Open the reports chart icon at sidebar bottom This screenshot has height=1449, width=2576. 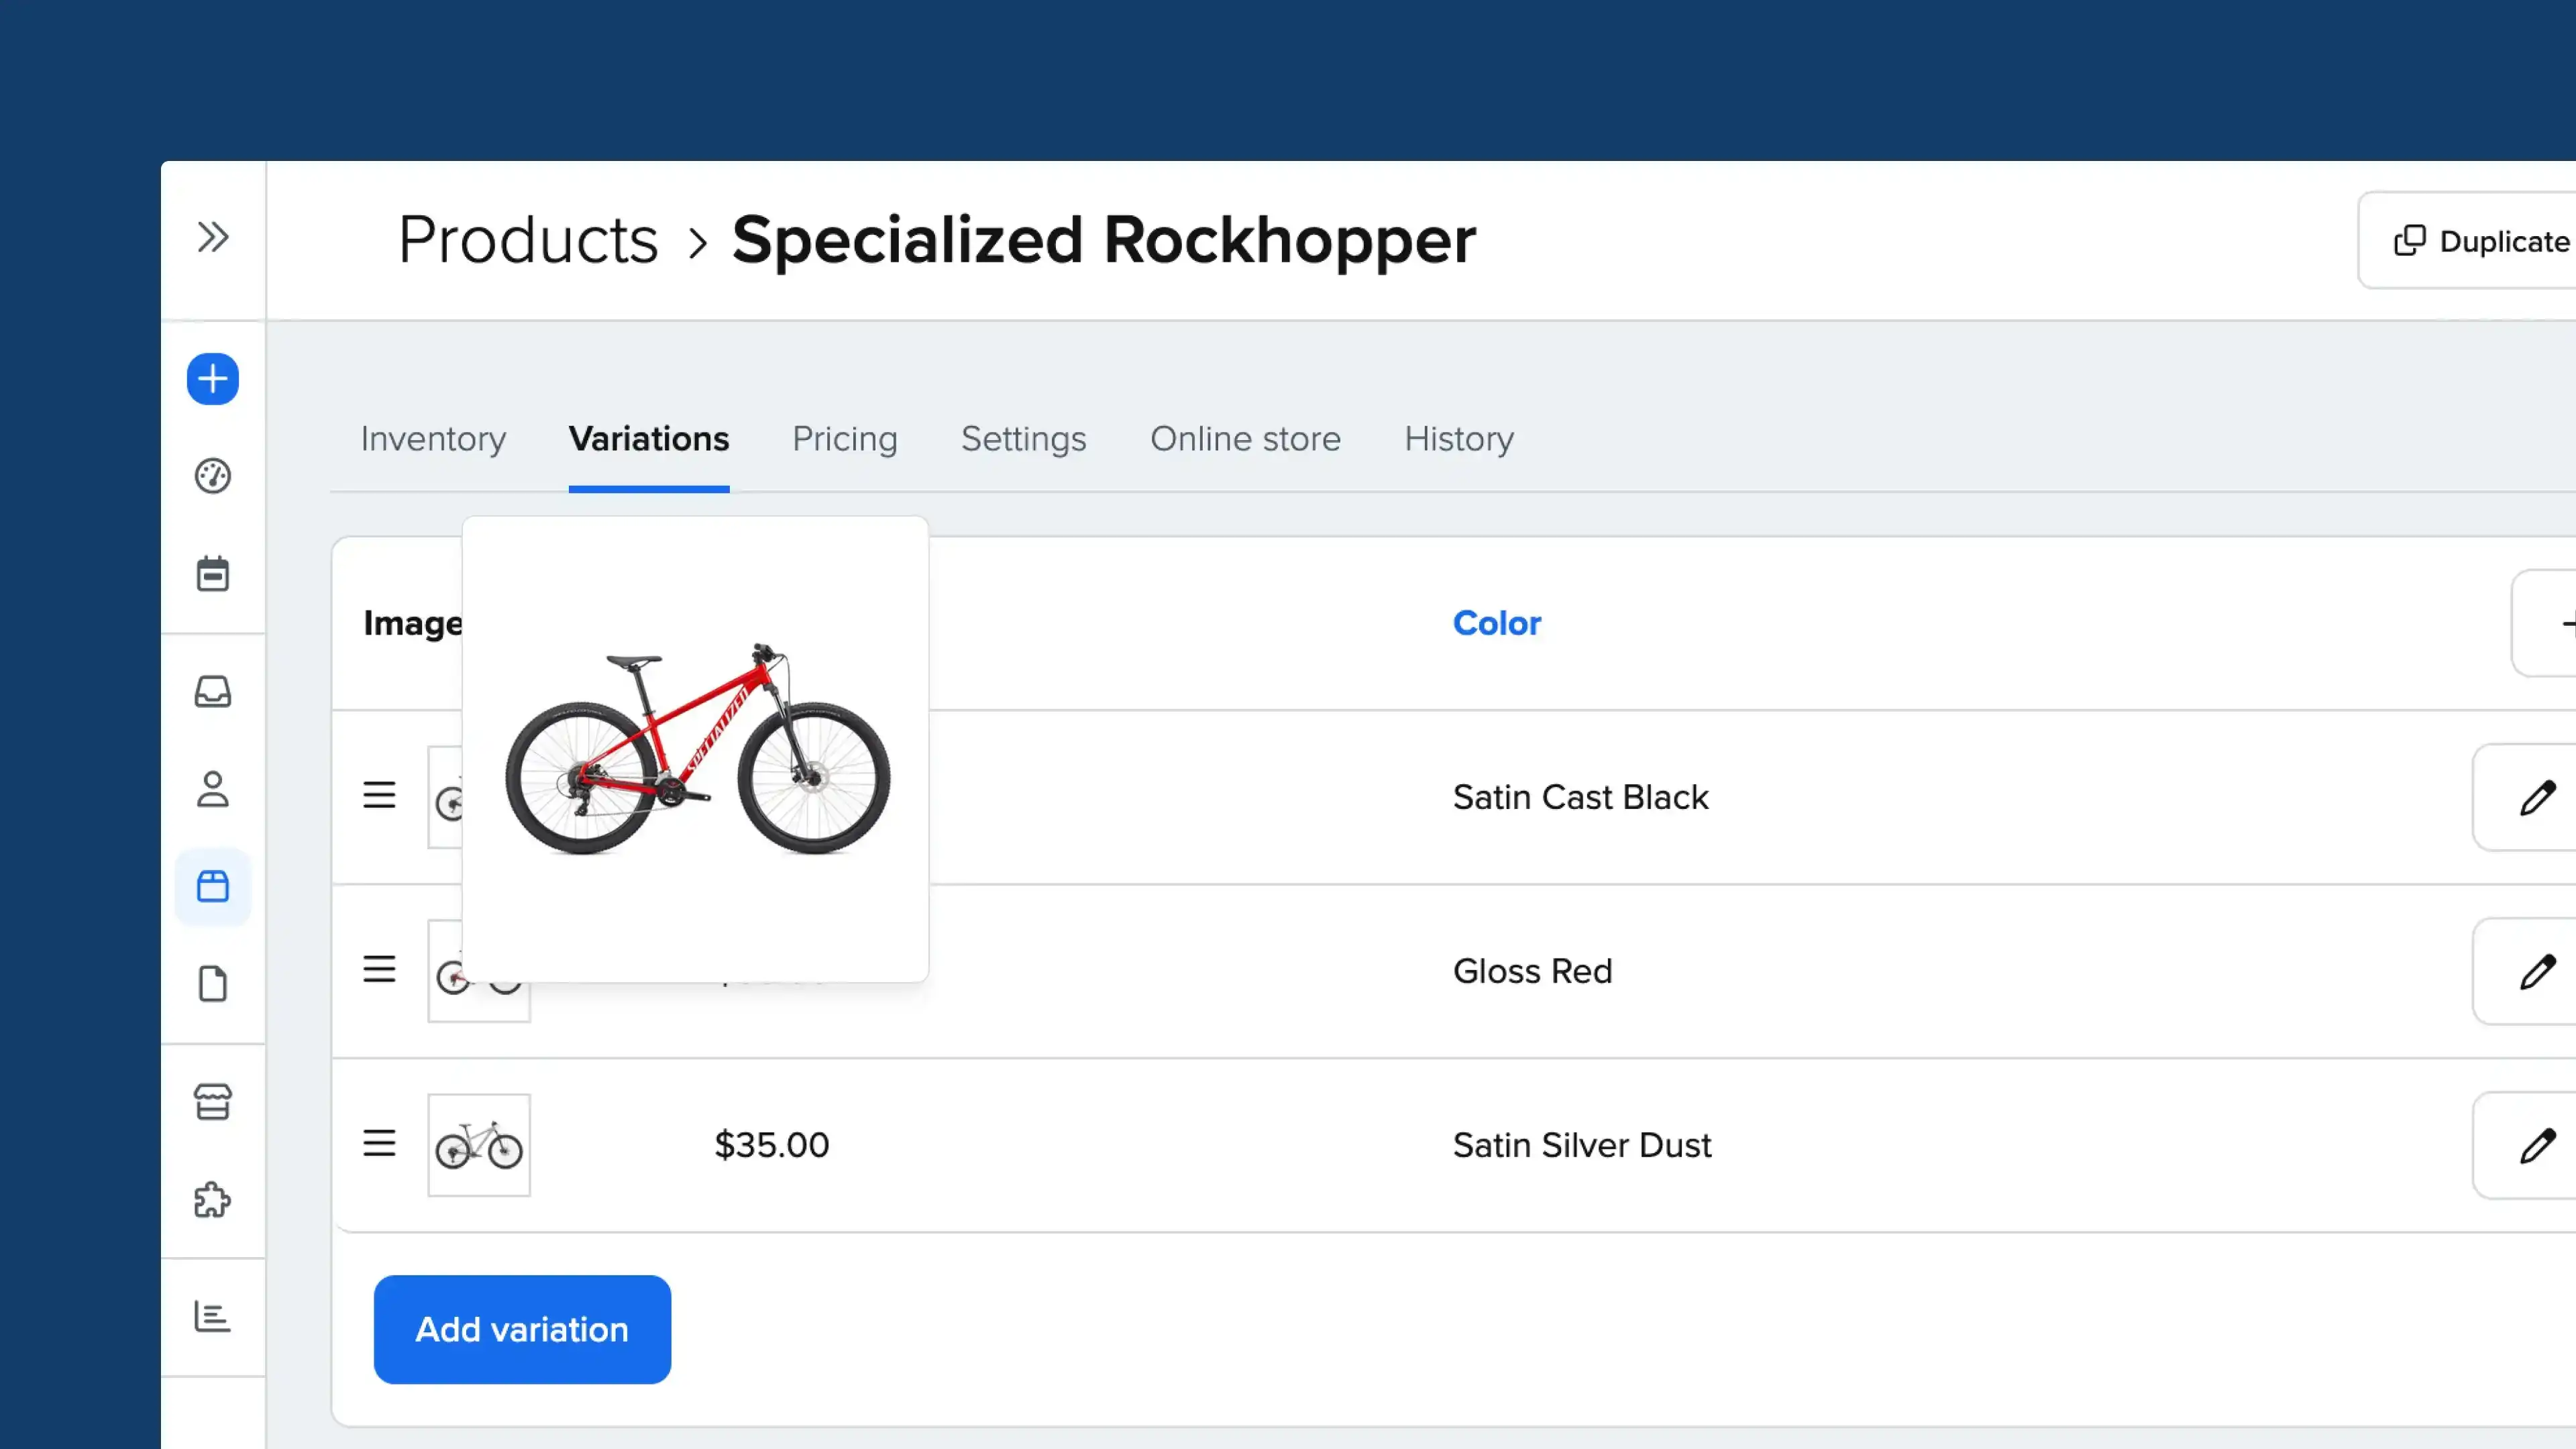[212, 1316]
